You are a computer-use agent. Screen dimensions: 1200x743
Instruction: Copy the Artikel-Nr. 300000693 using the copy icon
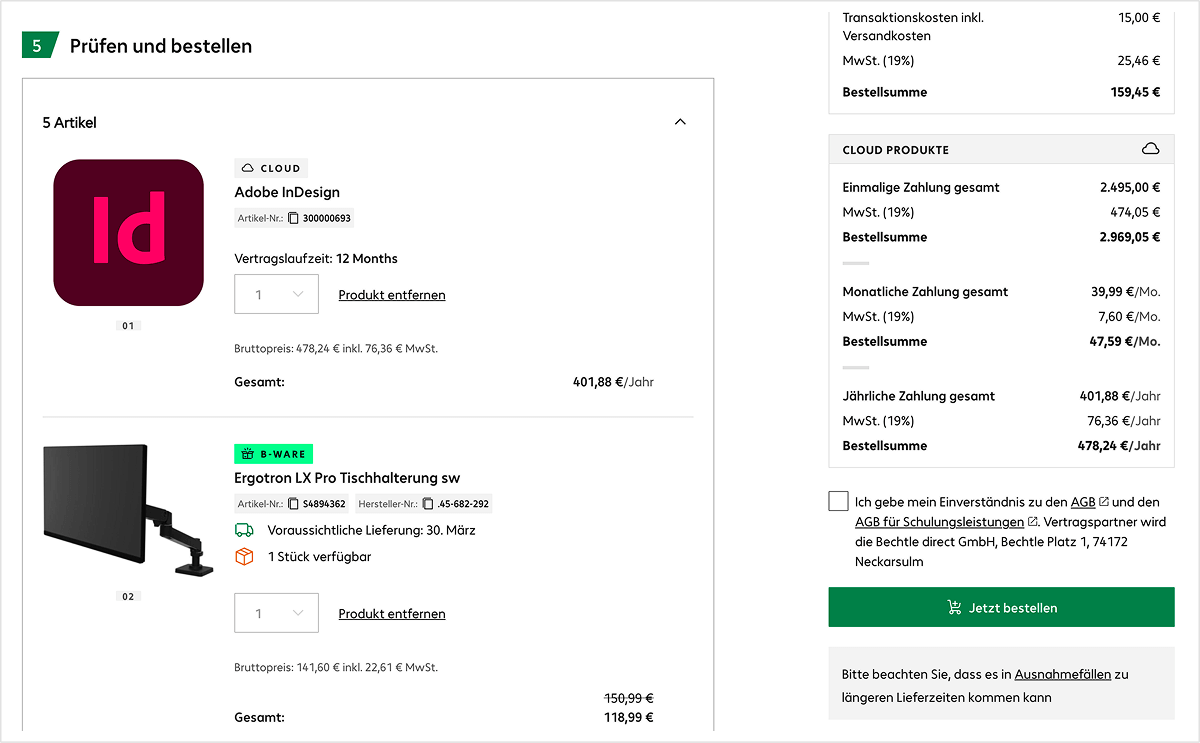pos(293,218)
